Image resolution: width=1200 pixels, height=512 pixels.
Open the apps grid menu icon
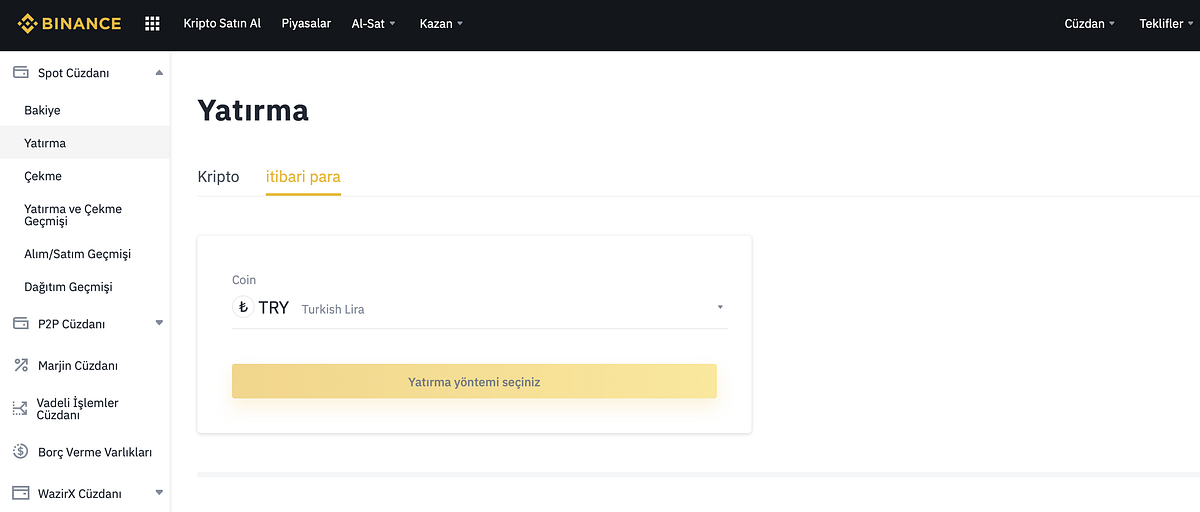tap(152, 23)
